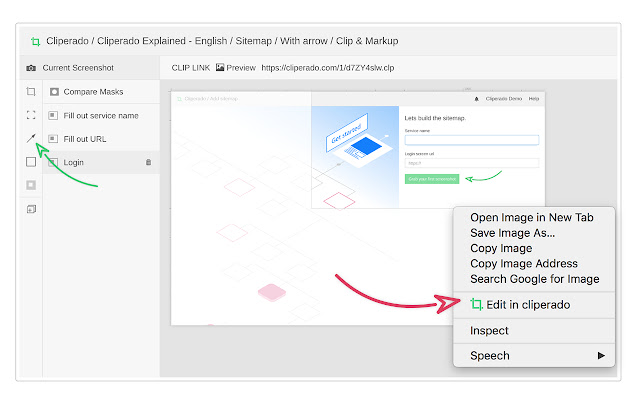
Task: Choose Inspect from context menu
Action: [x=489, y=331]
